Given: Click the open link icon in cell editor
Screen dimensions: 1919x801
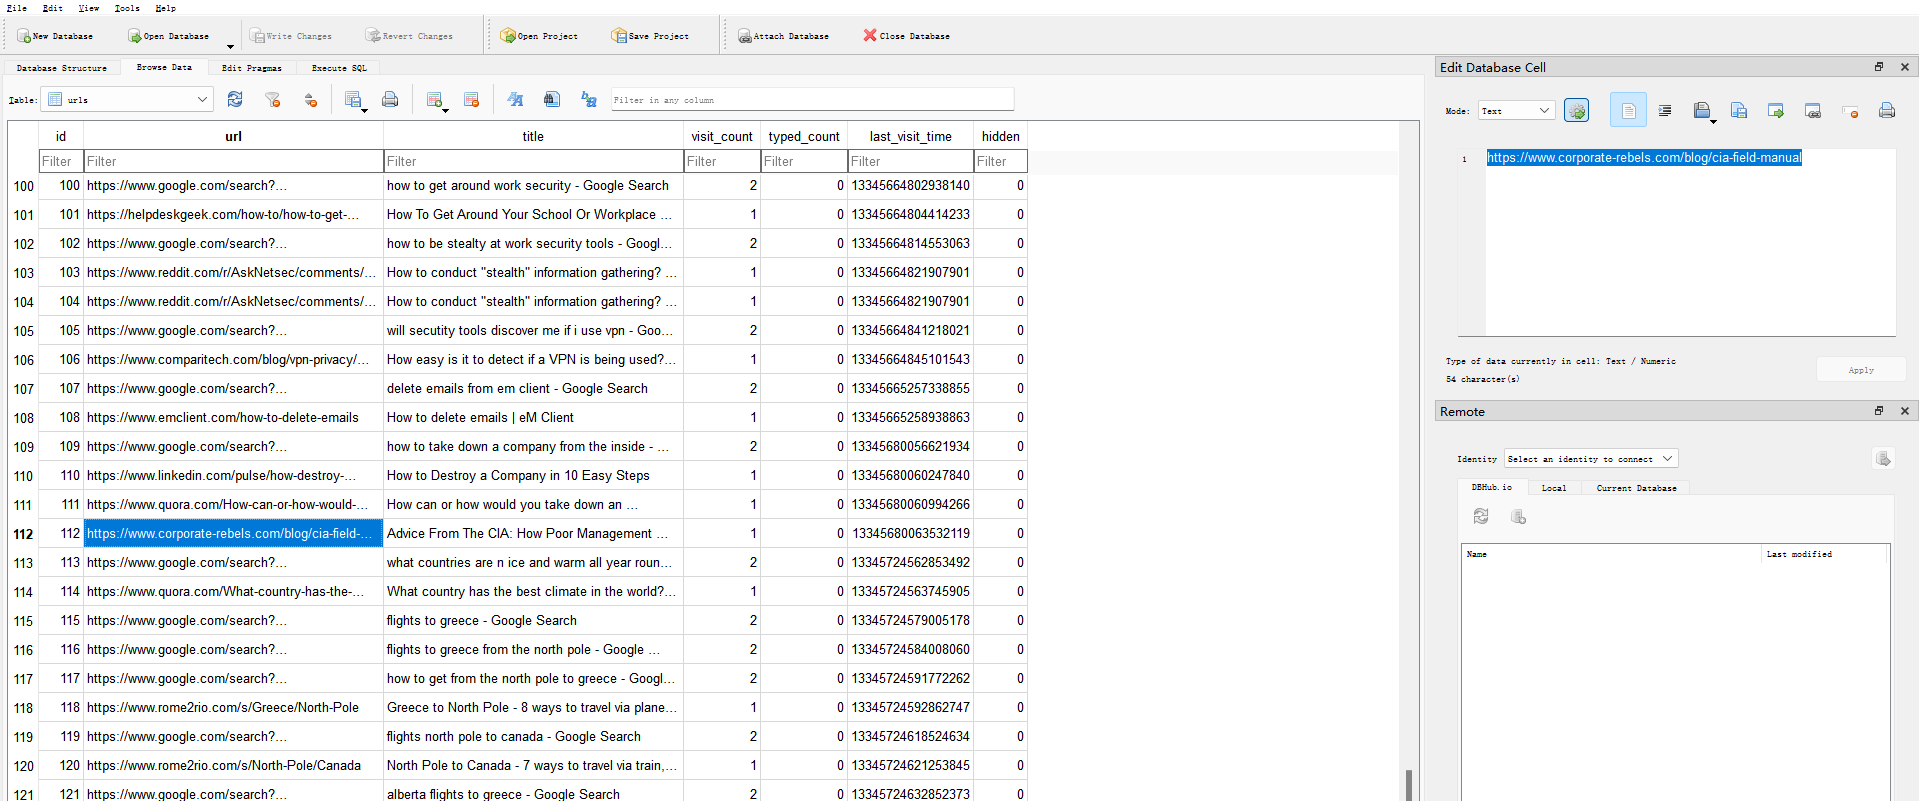Looking at the screenshot, I should click(x=1813, y=110).
